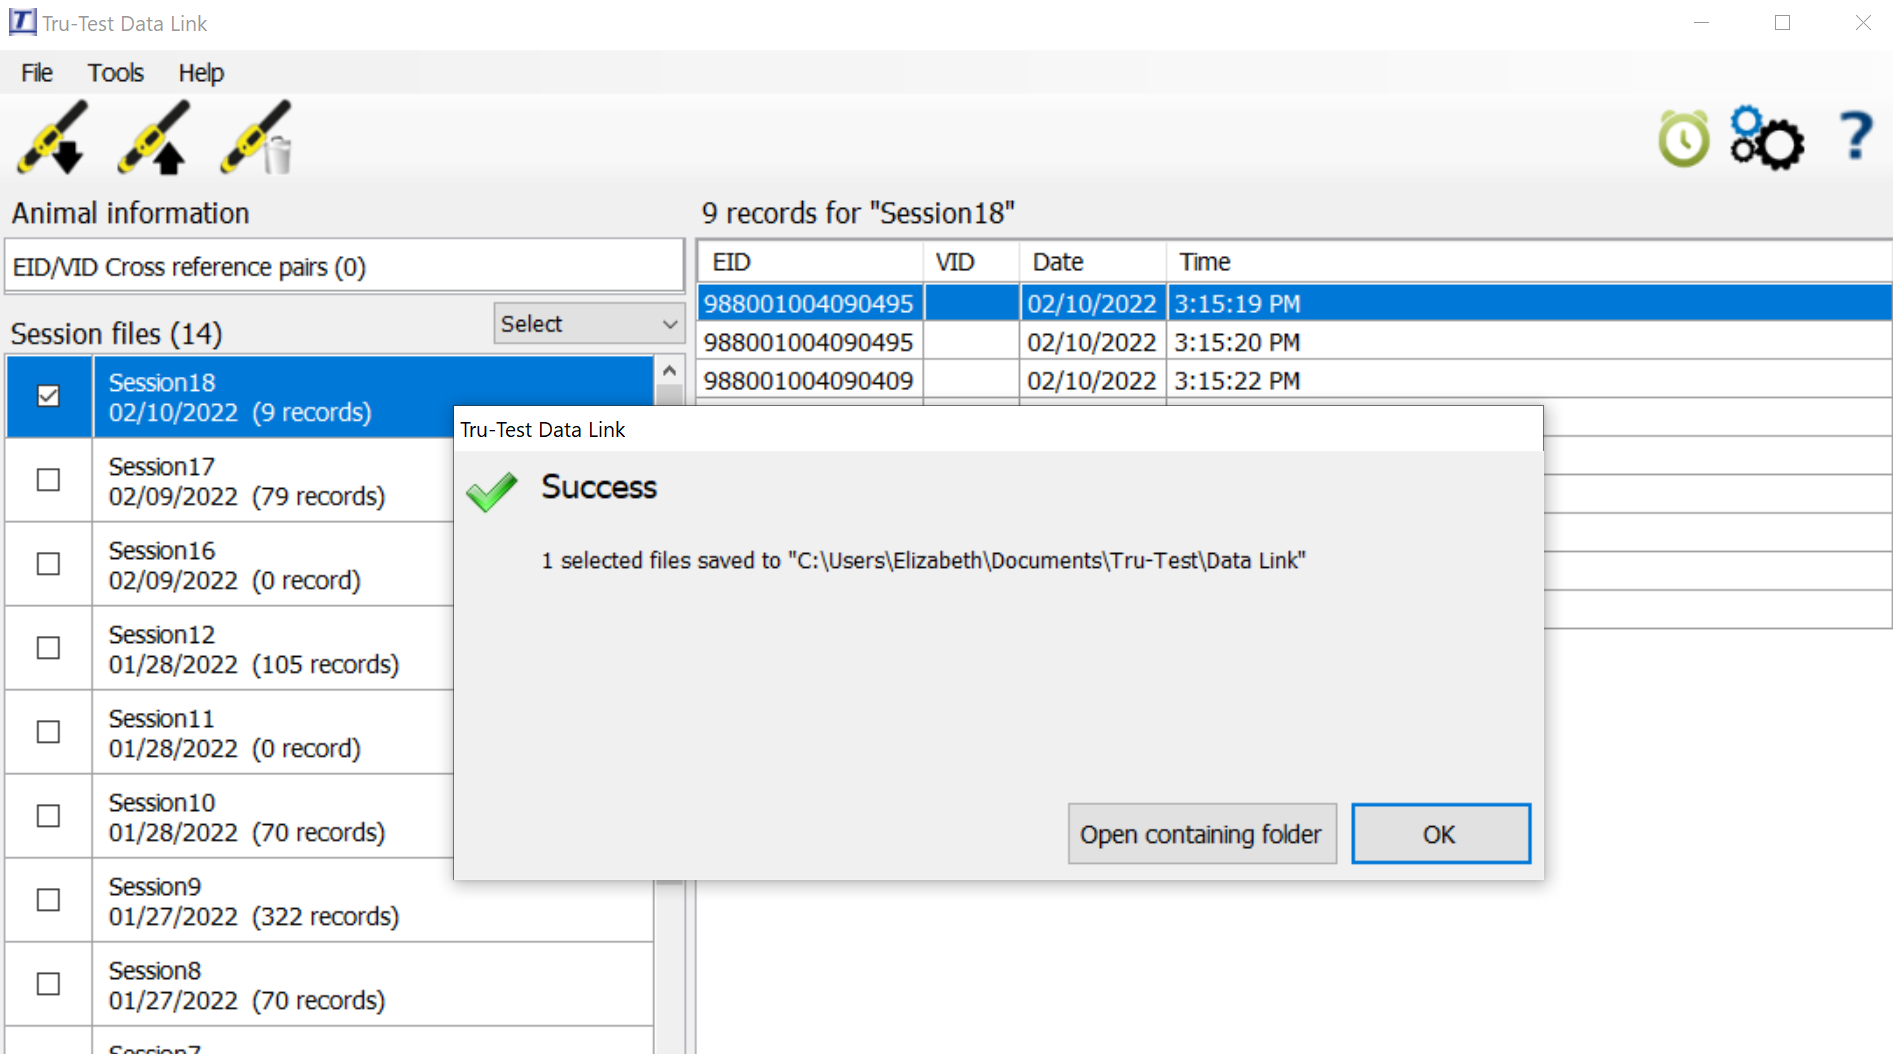Check the Session12 checkbox
Image resolution: width=1893 pixels, height=1054 pixels.
click(48, 648)
